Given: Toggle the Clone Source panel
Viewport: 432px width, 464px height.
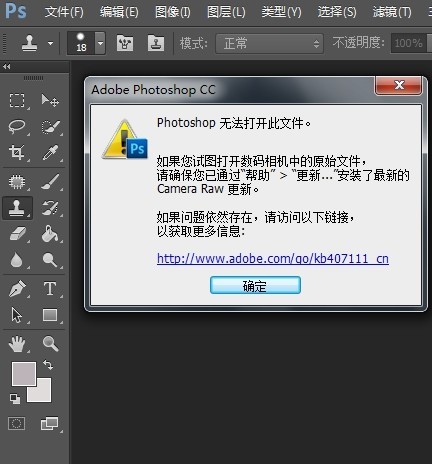Looking at the screenshot, I should tap(156, 43).
